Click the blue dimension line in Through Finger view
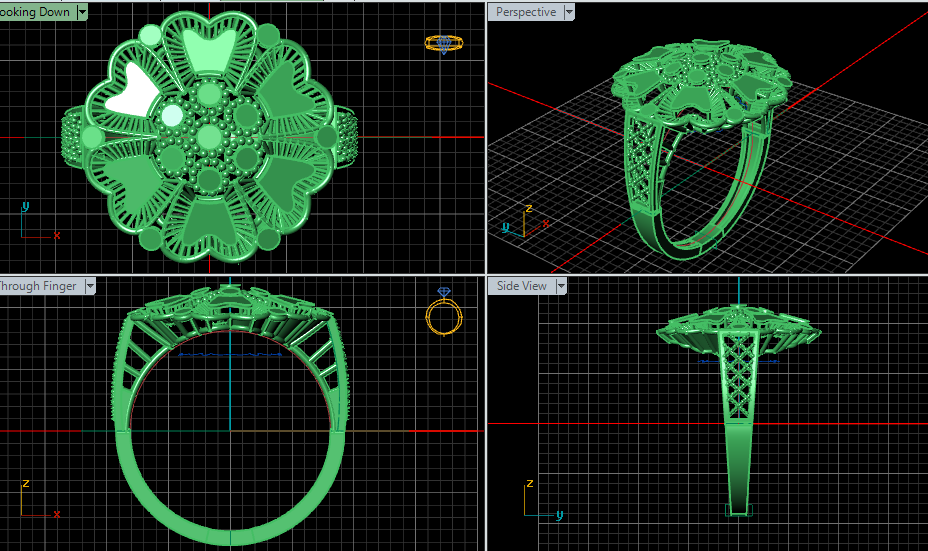 point(230,353)
